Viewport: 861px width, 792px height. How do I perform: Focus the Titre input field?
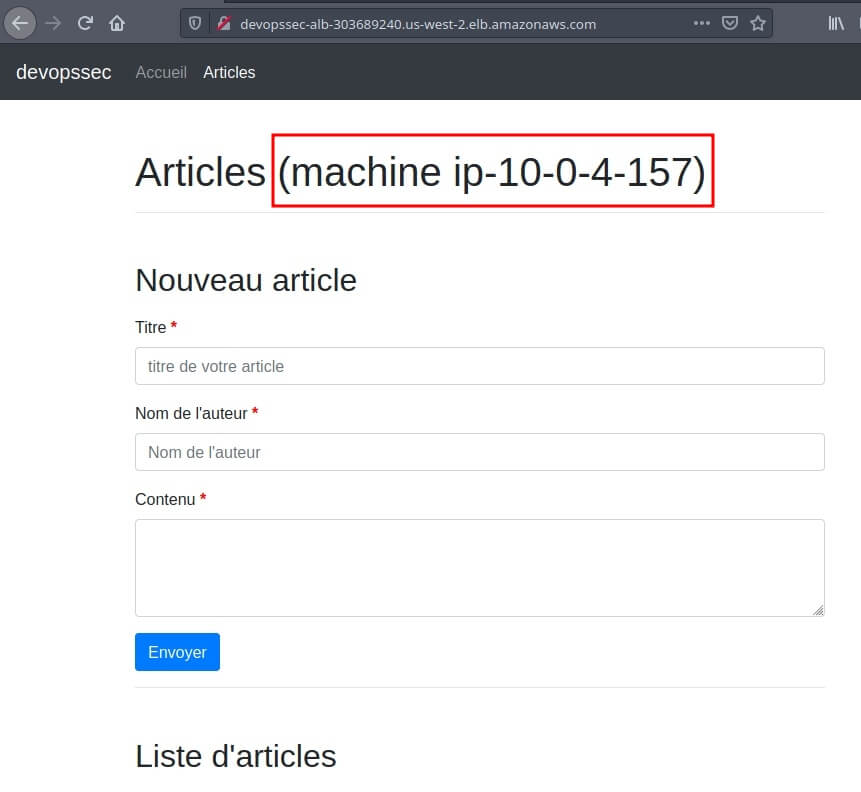[x=479, y=366]
